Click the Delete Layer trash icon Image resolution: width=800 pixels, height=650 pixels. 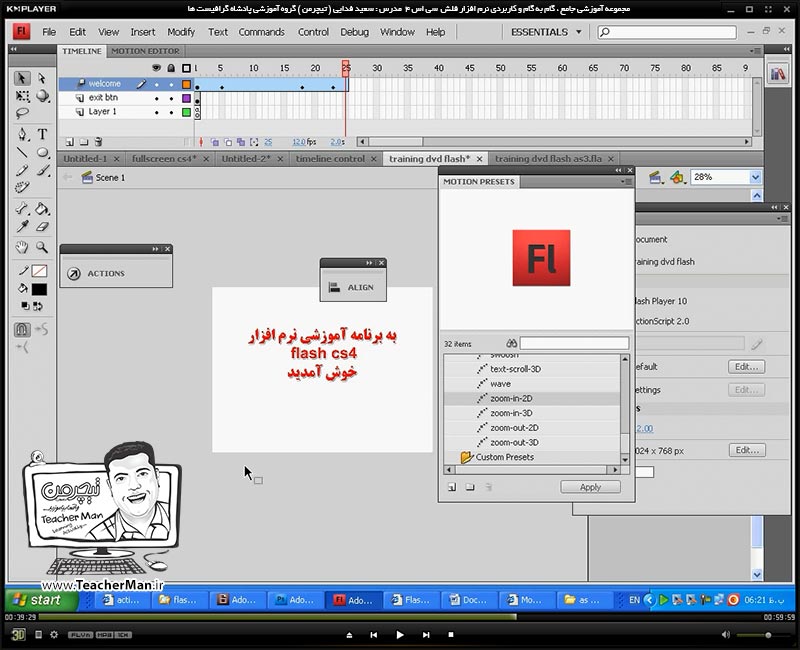[x=98, y=142]
